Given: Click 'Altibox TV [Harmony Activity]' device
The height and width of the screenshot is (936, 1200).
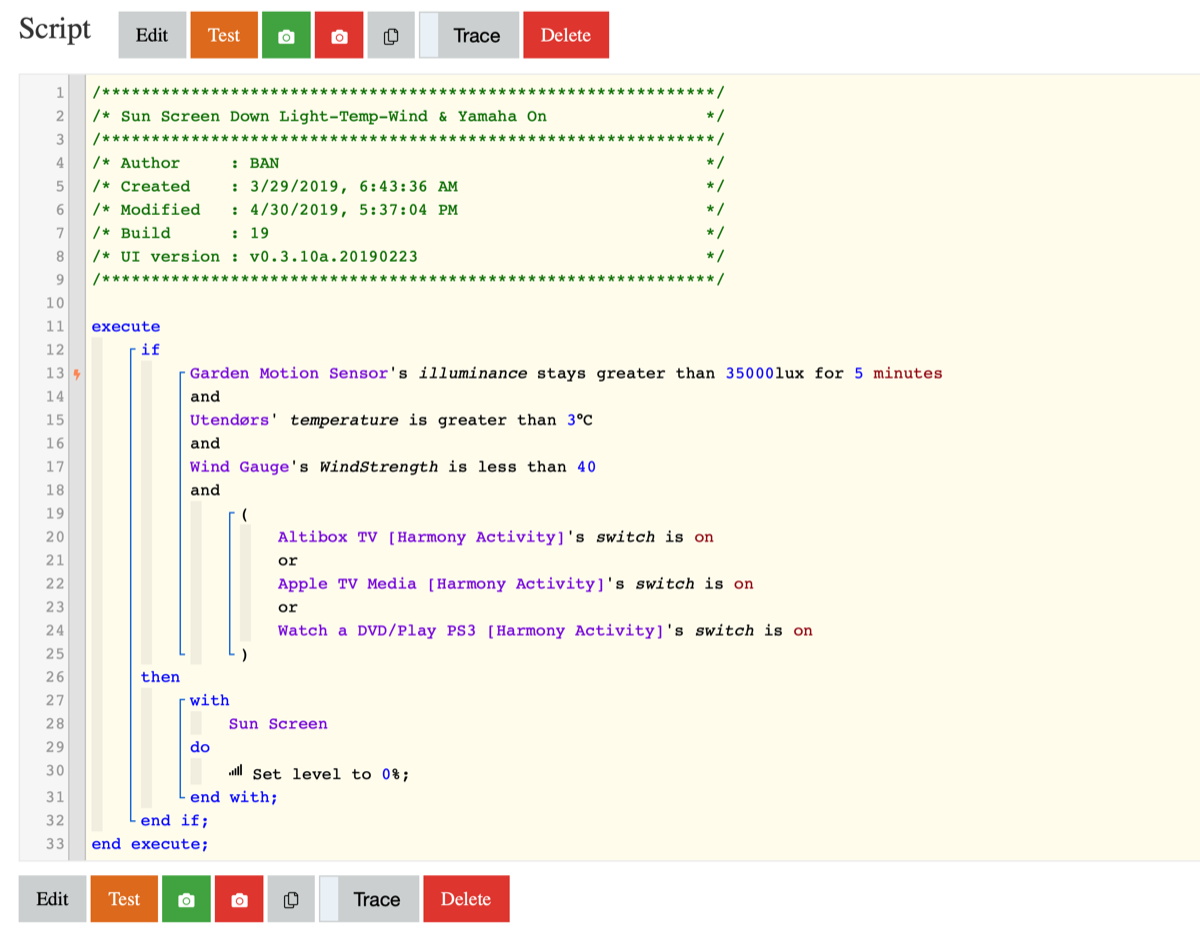Looking at the screenshot, I should pos(422,537).
